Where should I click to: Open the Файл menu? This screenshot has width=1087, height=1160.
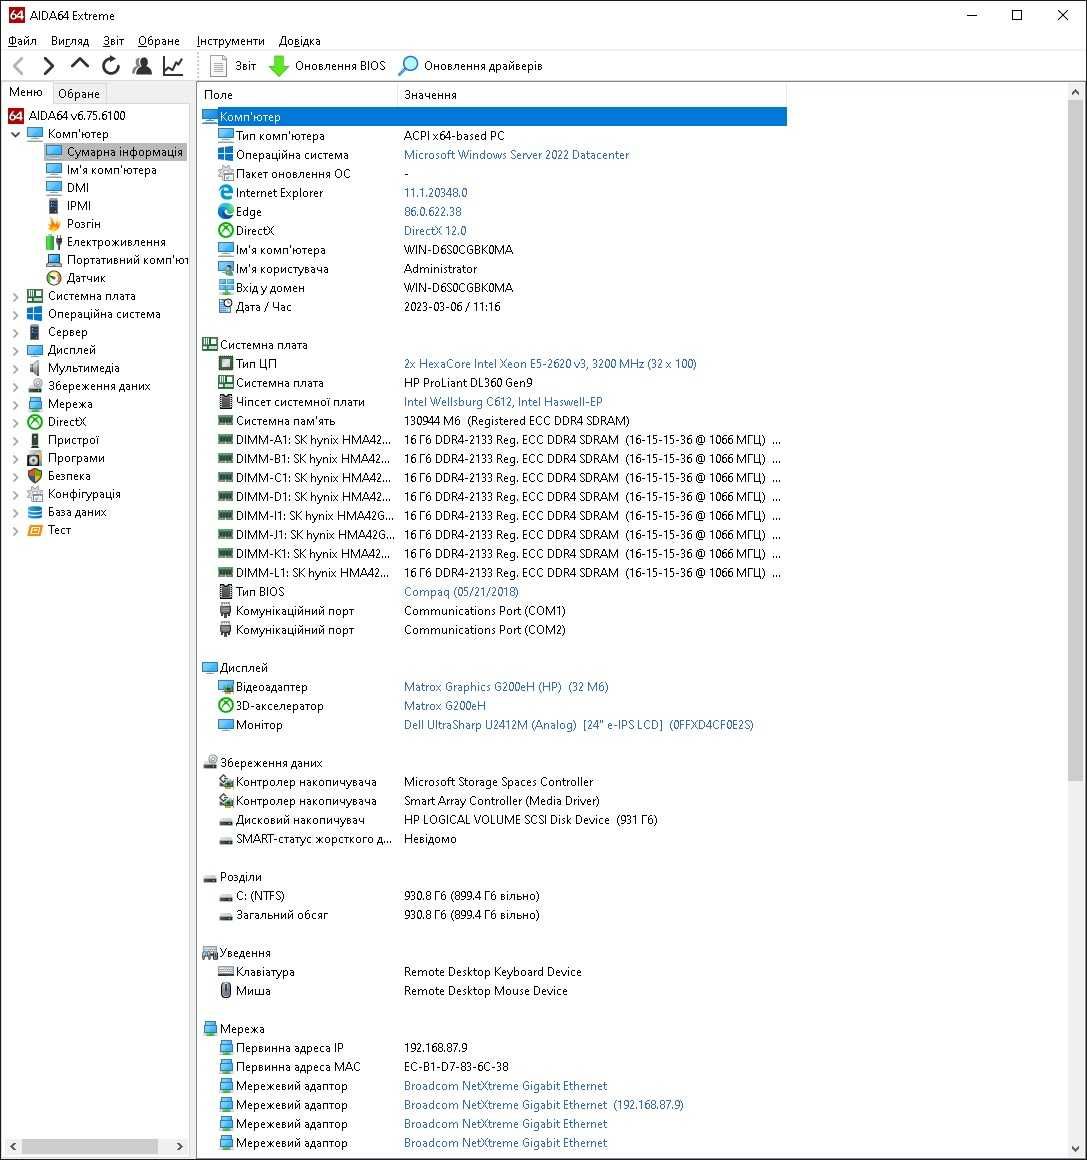22,41
